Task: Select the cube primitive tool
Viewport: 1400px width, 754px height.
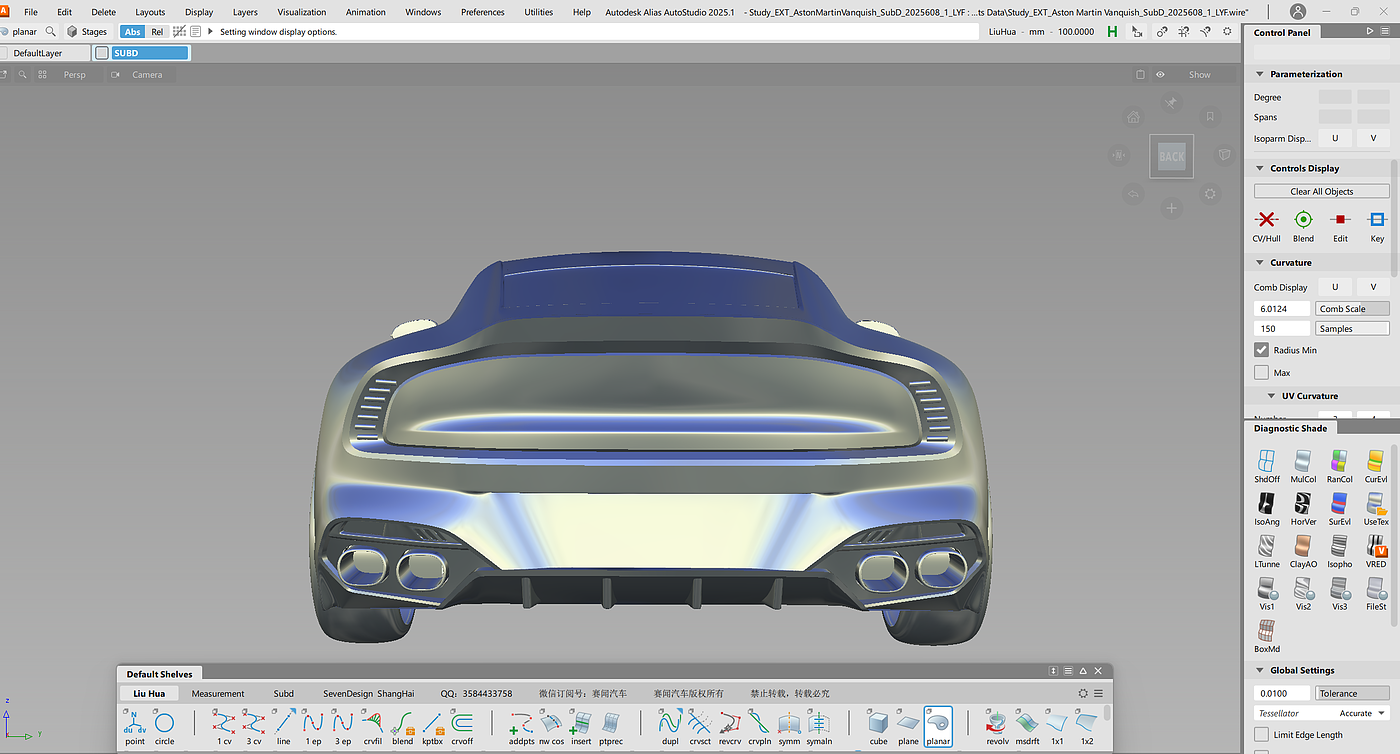Action: click(x=877, y=723)
